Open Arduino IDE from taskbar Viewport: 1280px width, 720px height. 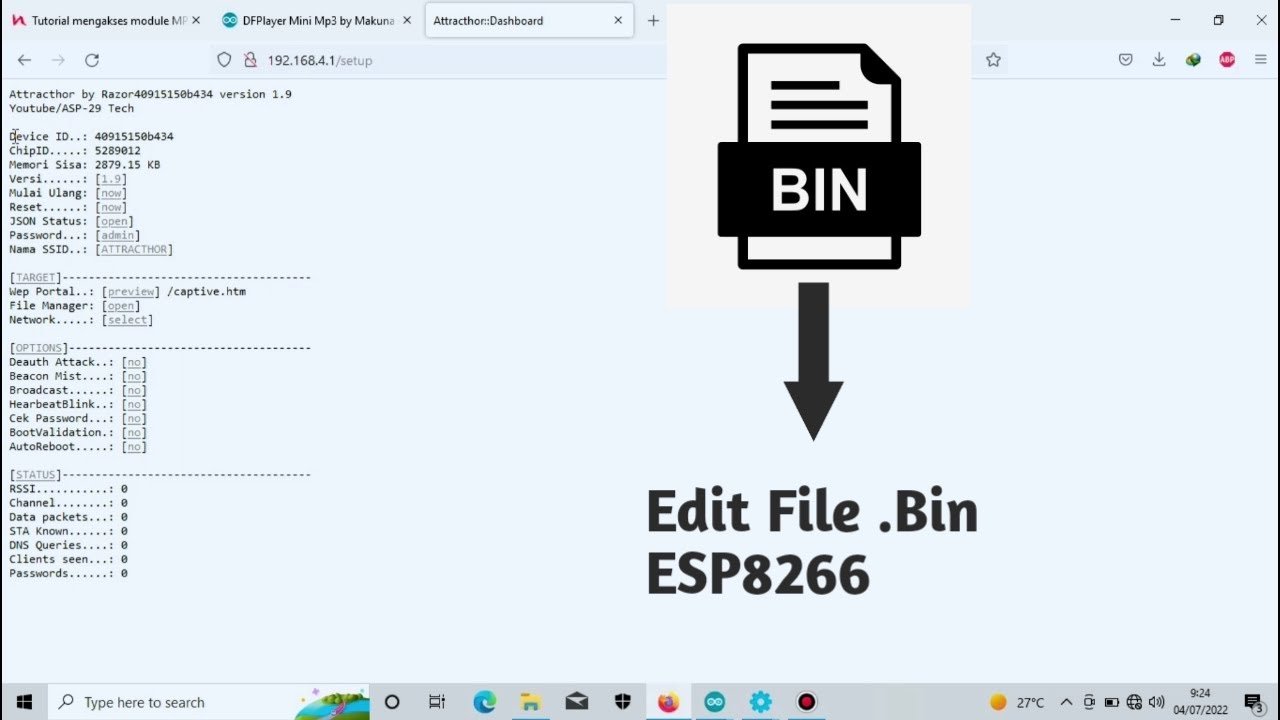click(714, 702)
